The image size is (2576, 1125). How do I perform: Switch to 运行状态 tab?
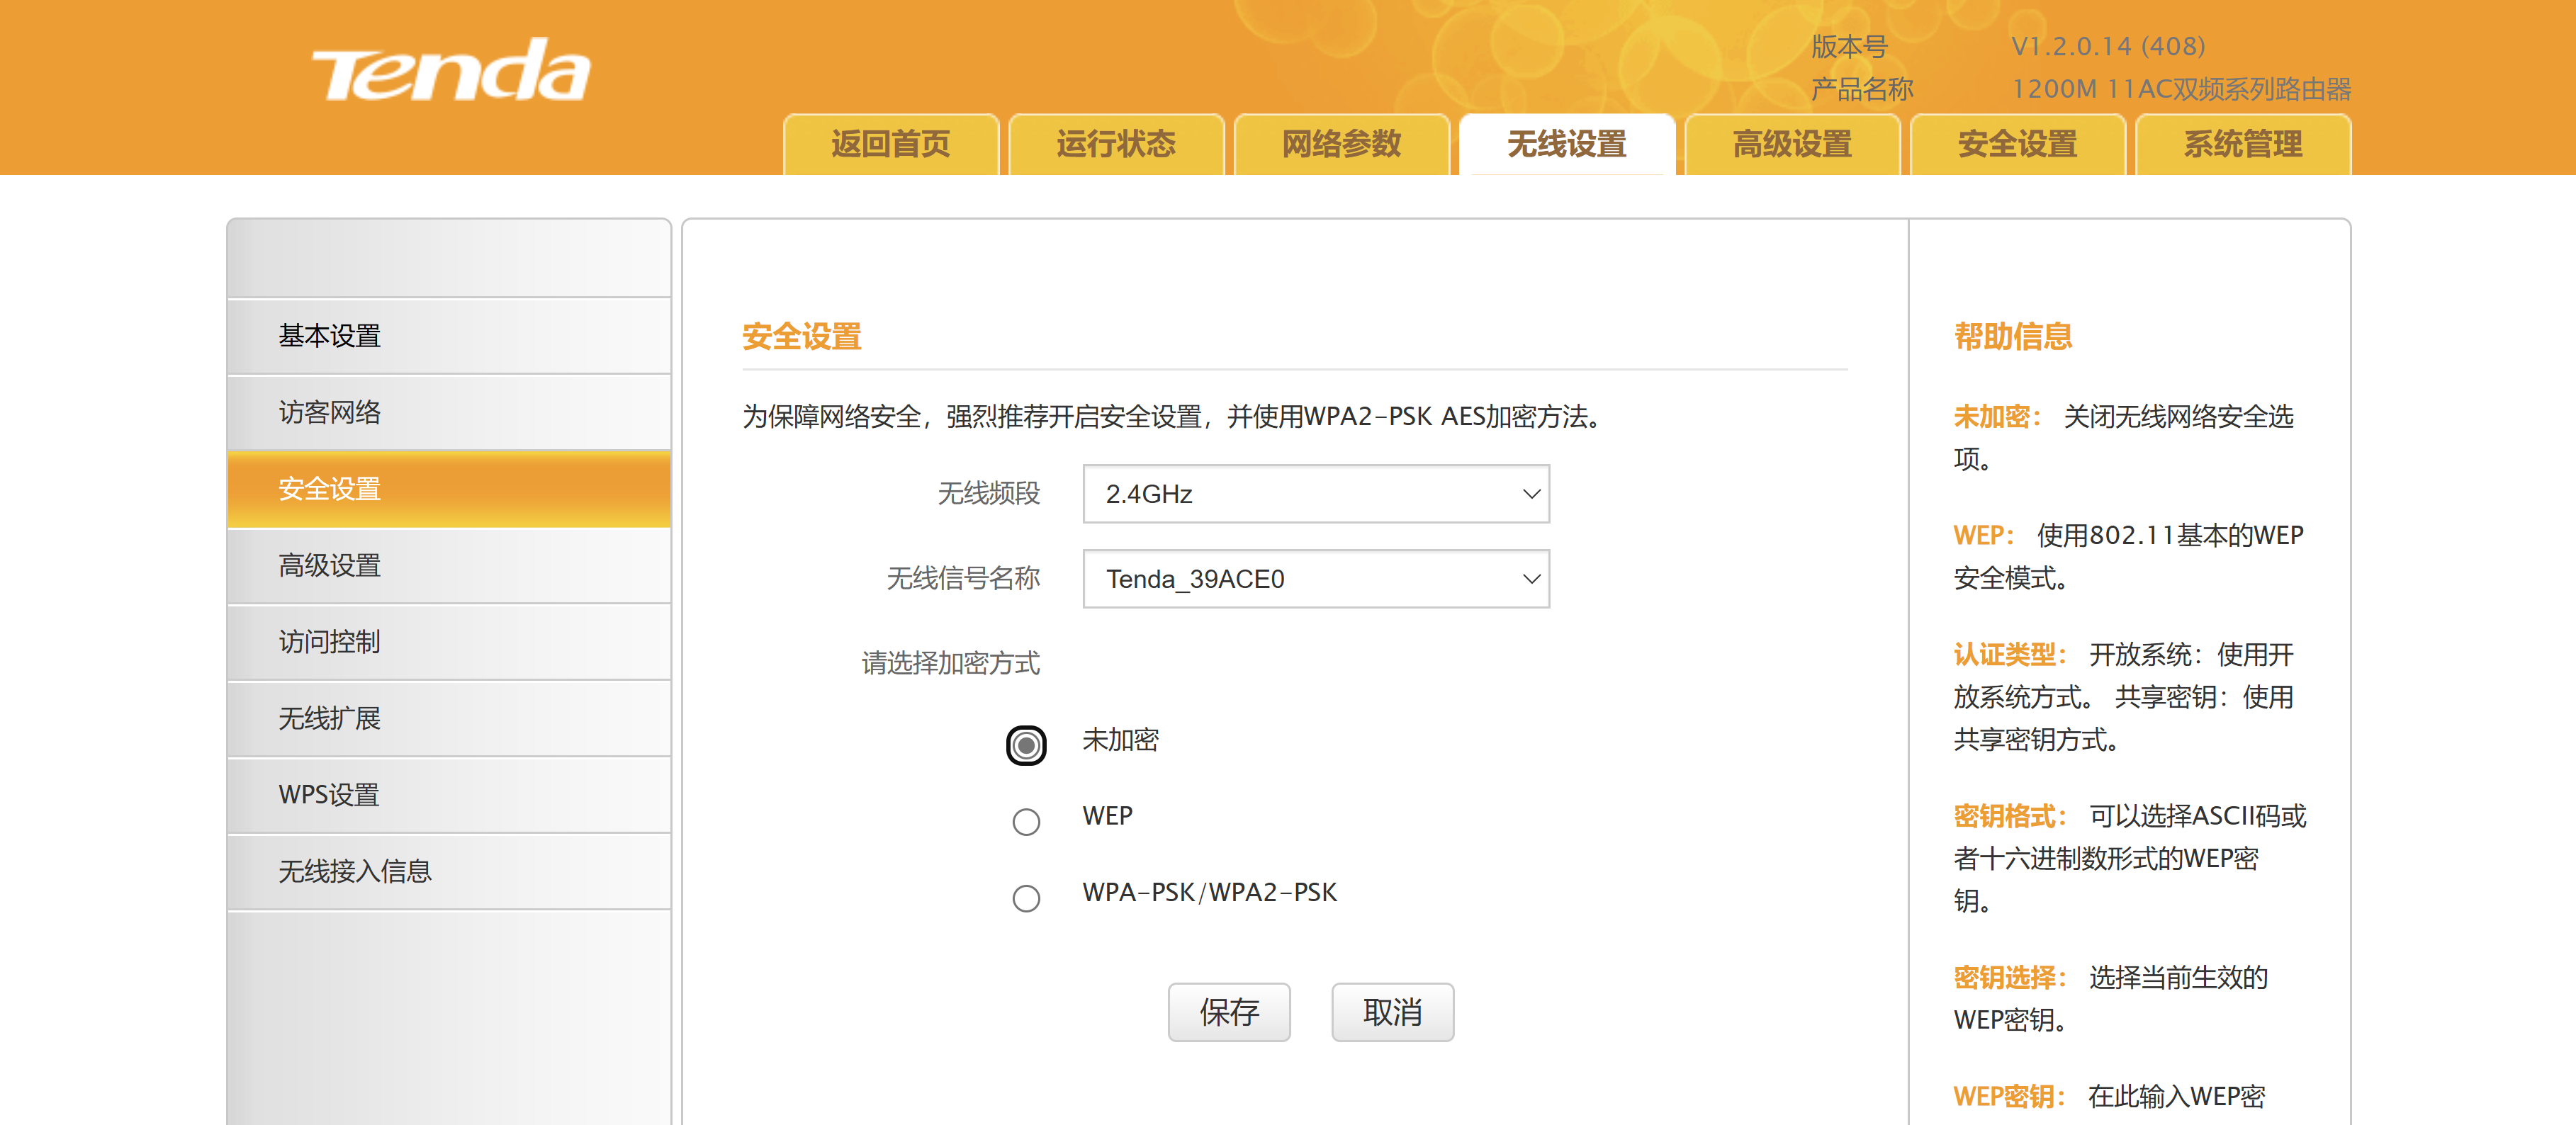(1115, 145)
